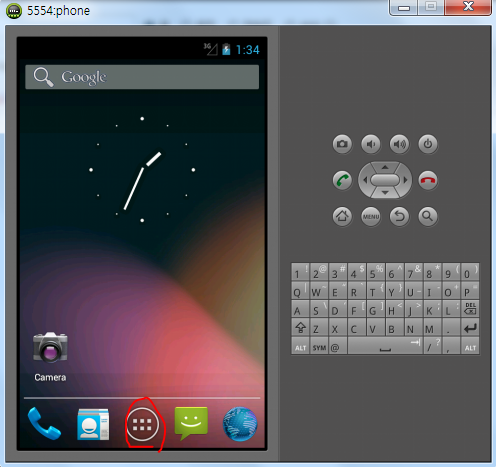
Task: Click the right ALT key
Action: coord(470,346)
